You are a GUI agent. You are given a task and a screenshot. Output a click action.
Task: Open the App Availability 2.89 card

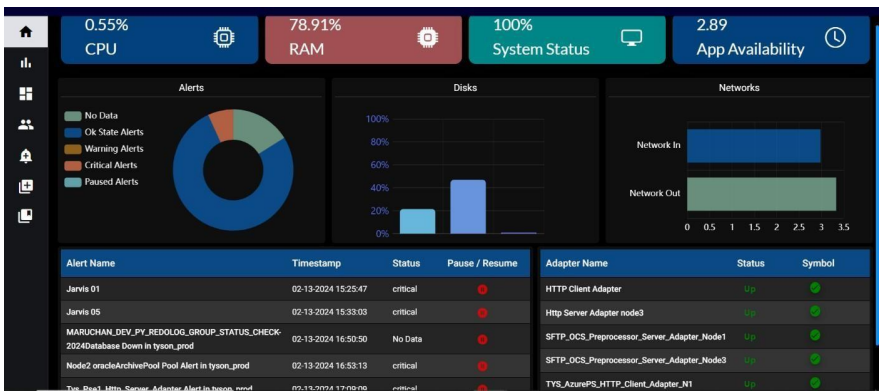click(771, 39)
